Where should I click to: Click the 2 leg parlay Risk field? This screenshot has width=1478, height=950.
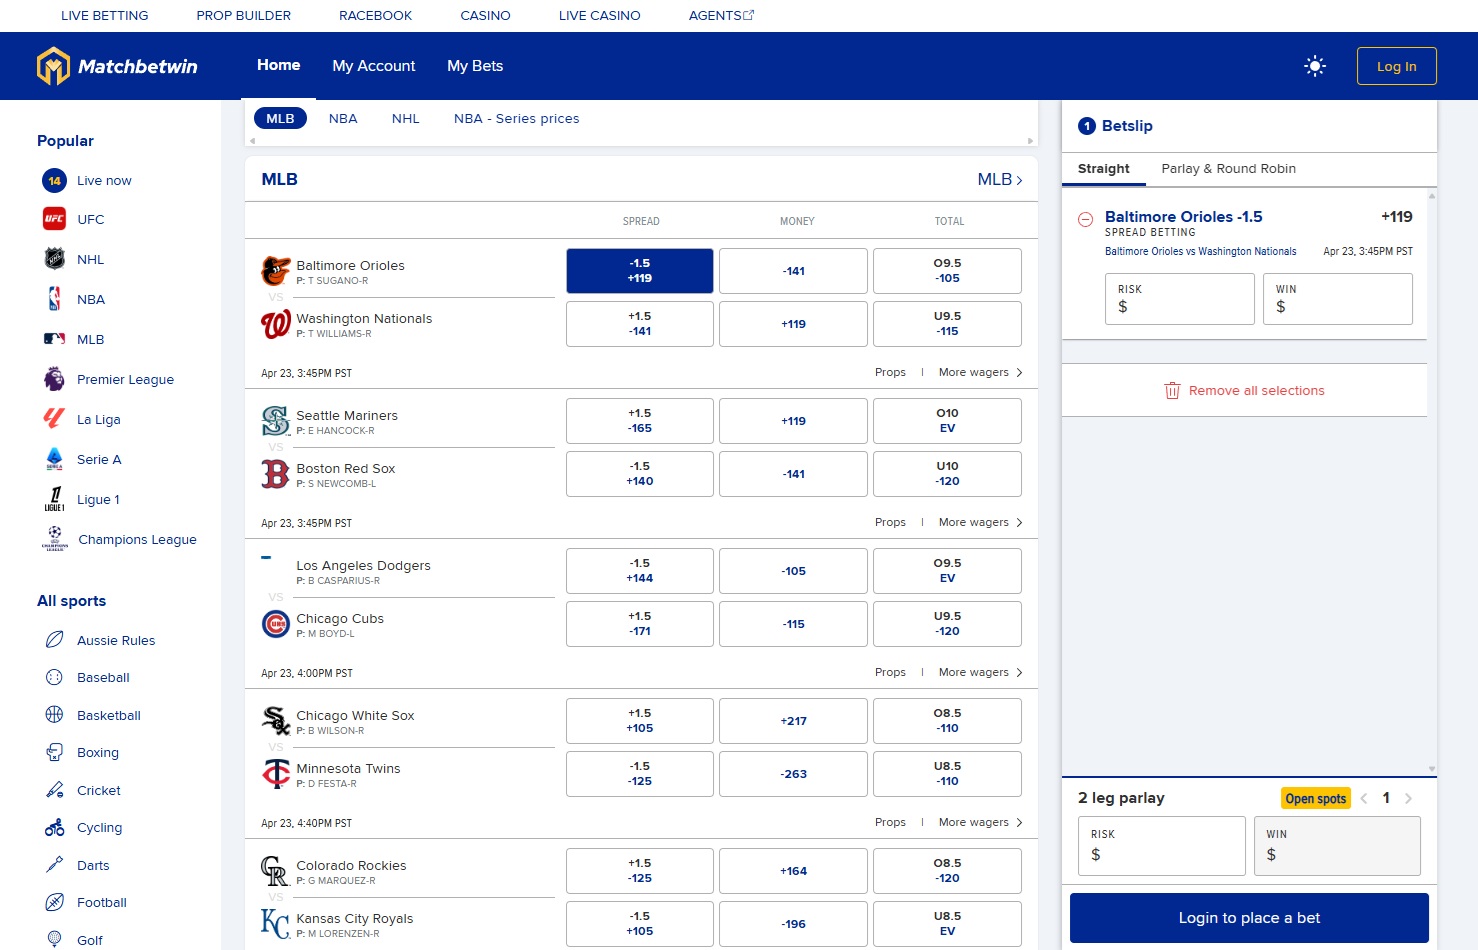[1162, 846]
